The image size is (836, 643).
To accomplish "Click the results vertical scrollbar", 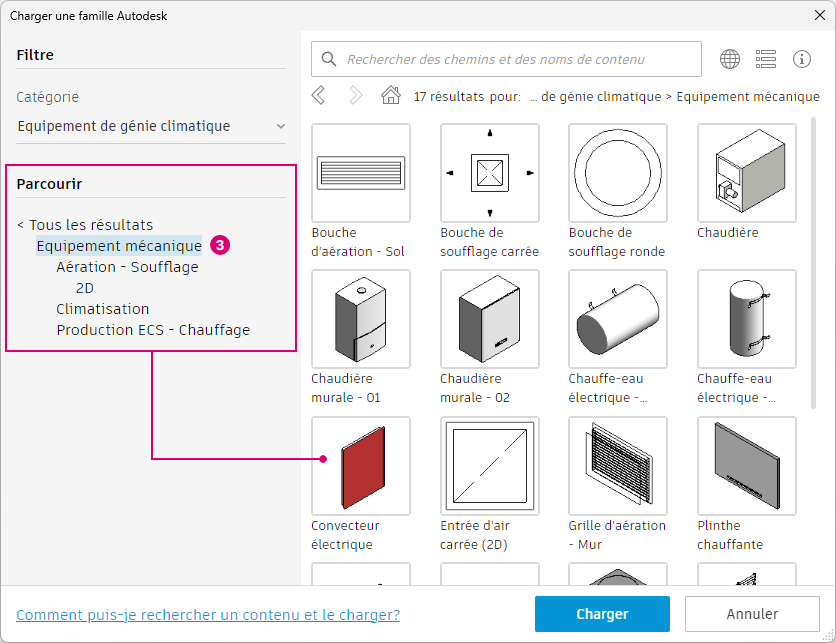I will click(813, 263).
